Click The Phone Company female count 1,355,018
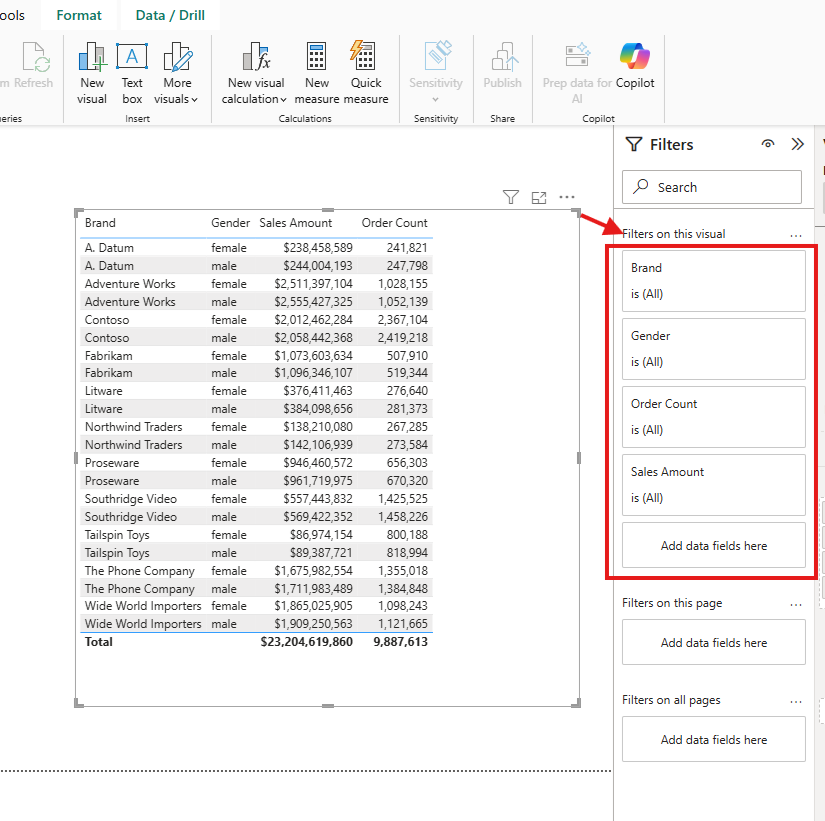The image size is (825, 821). point(403,570)
